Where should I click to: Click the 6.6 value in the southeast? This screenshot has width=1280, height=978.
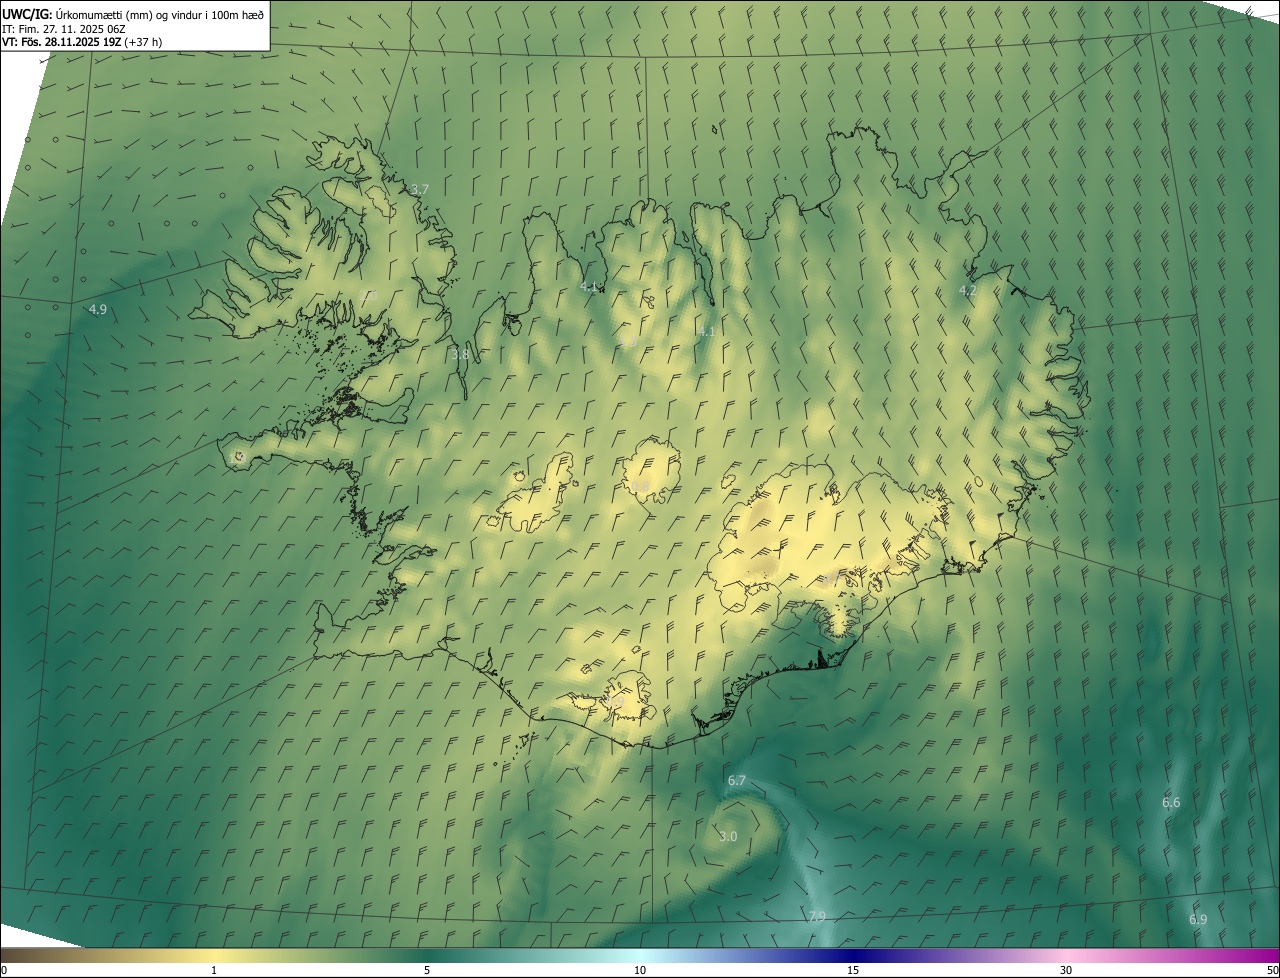[1171, 803]
